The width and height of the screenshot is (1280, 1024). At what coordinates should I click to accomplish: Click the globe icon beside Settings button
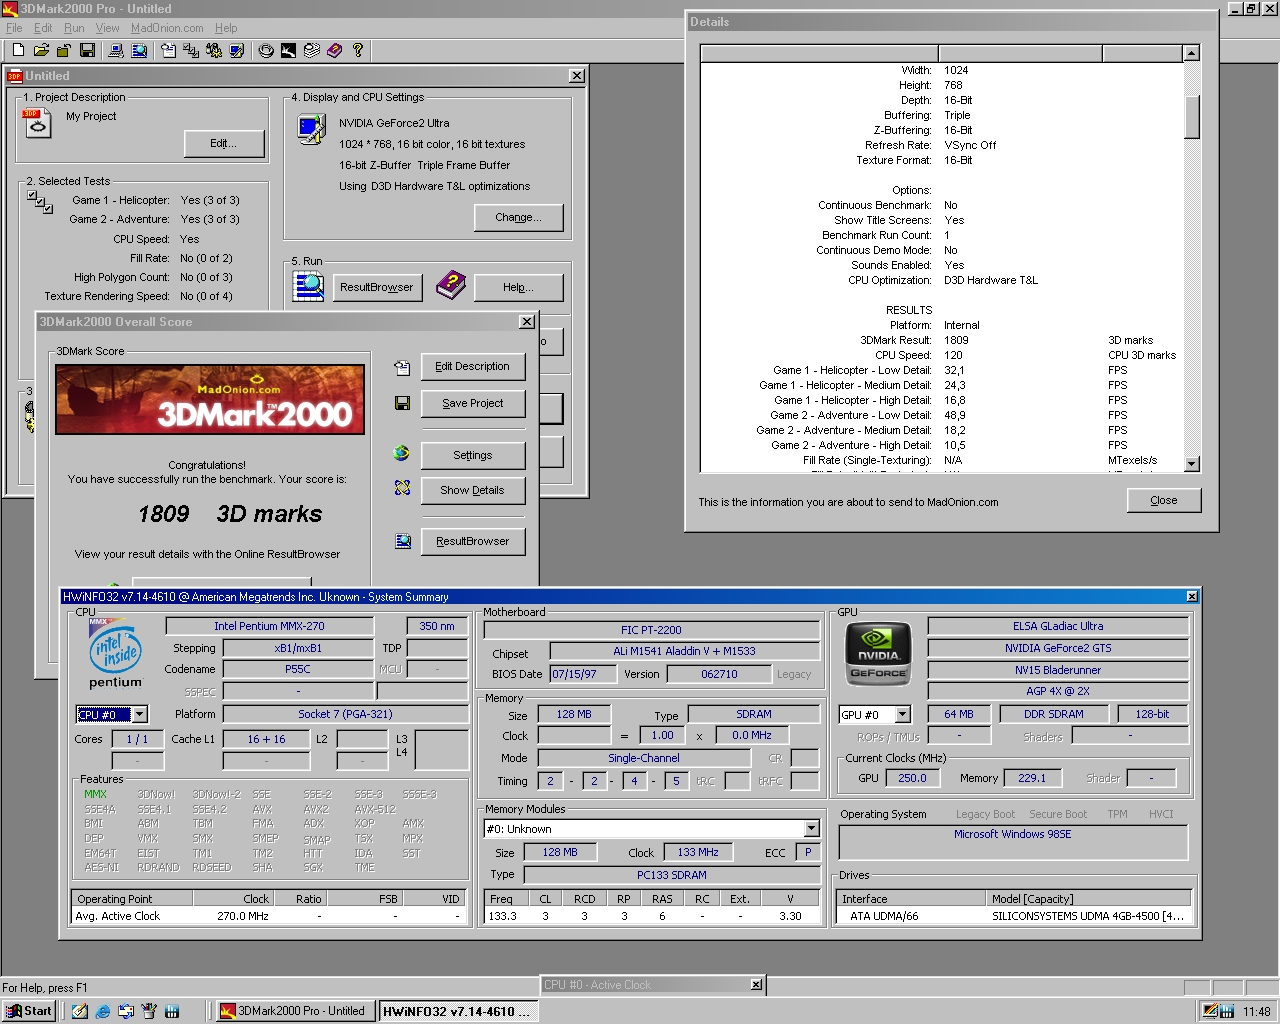click(402, 453)
